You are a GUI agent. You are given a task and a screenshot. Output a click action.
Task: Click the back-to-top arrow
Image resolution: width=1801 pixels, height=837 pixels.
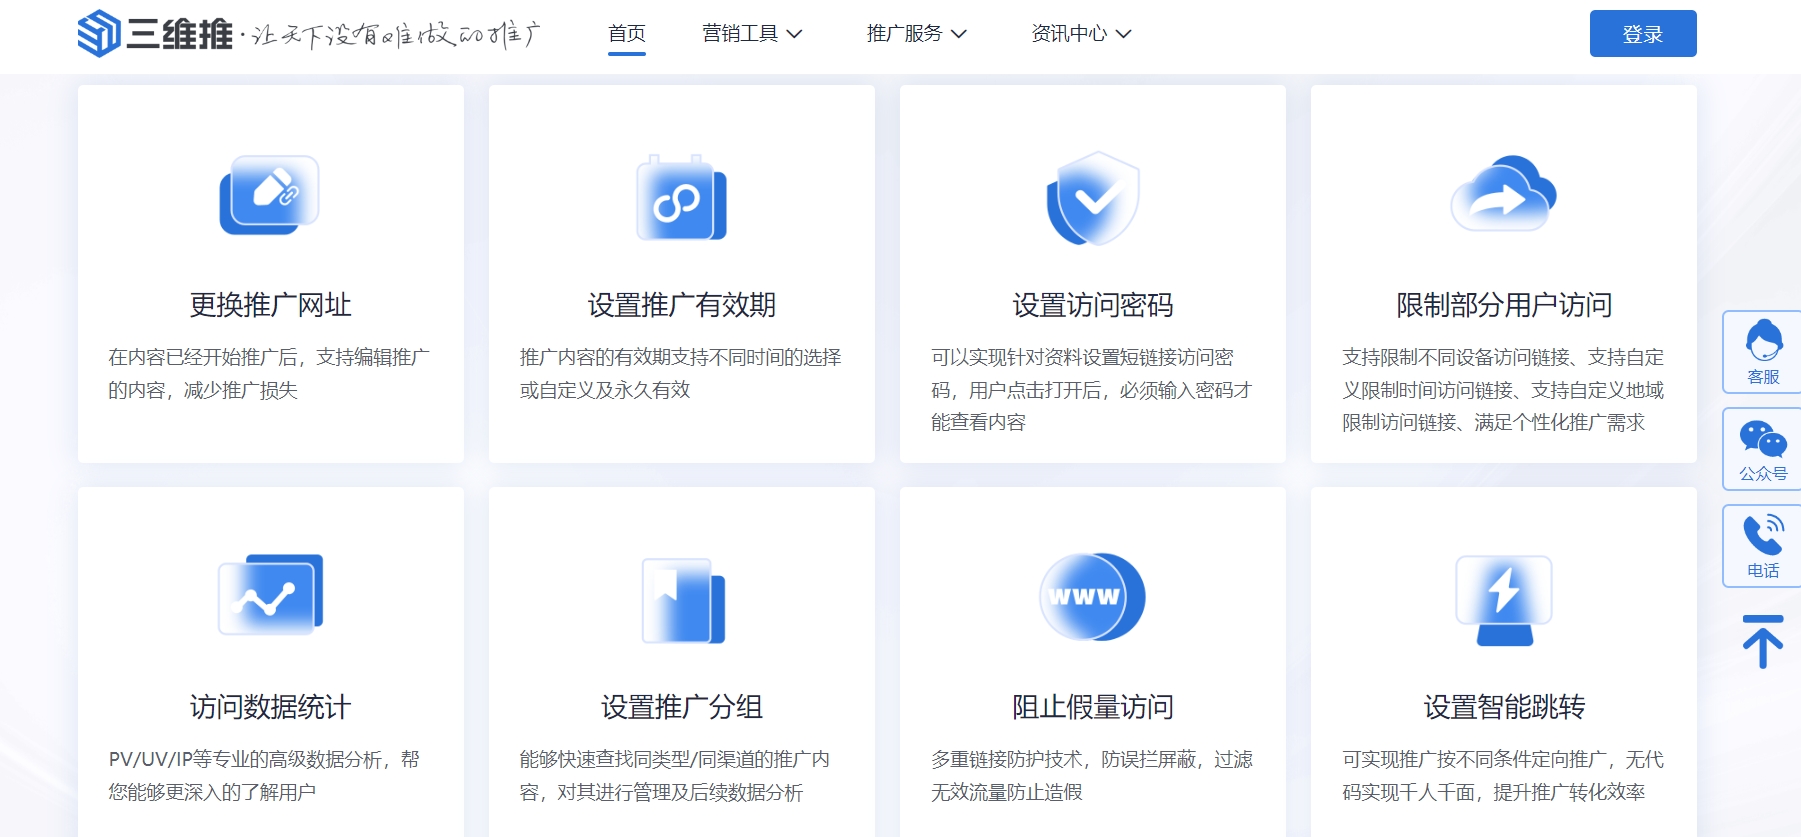[x=1762, y=641]
